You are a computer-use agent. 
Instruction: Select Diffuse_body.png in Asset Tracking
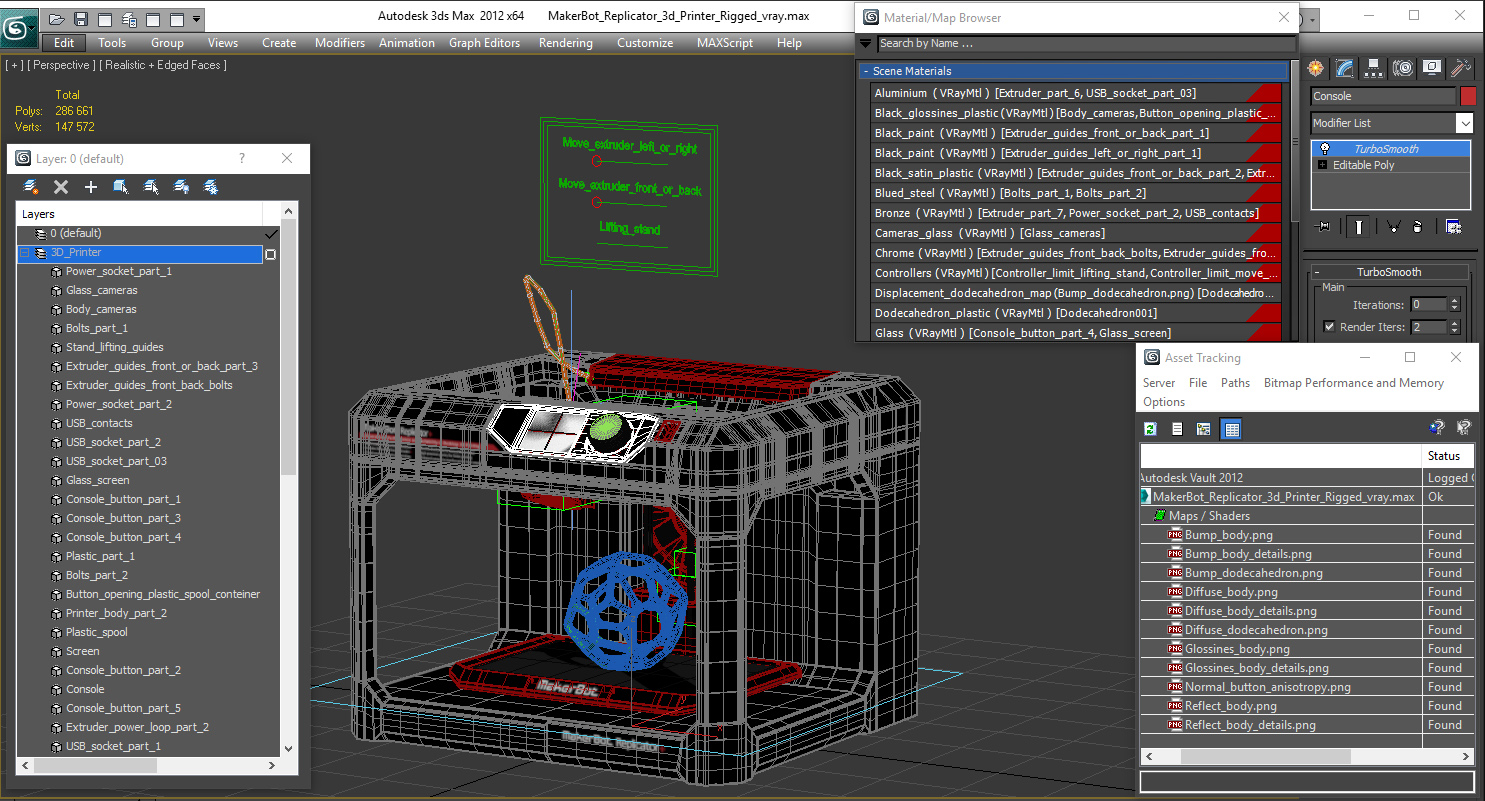point(1231,592)
